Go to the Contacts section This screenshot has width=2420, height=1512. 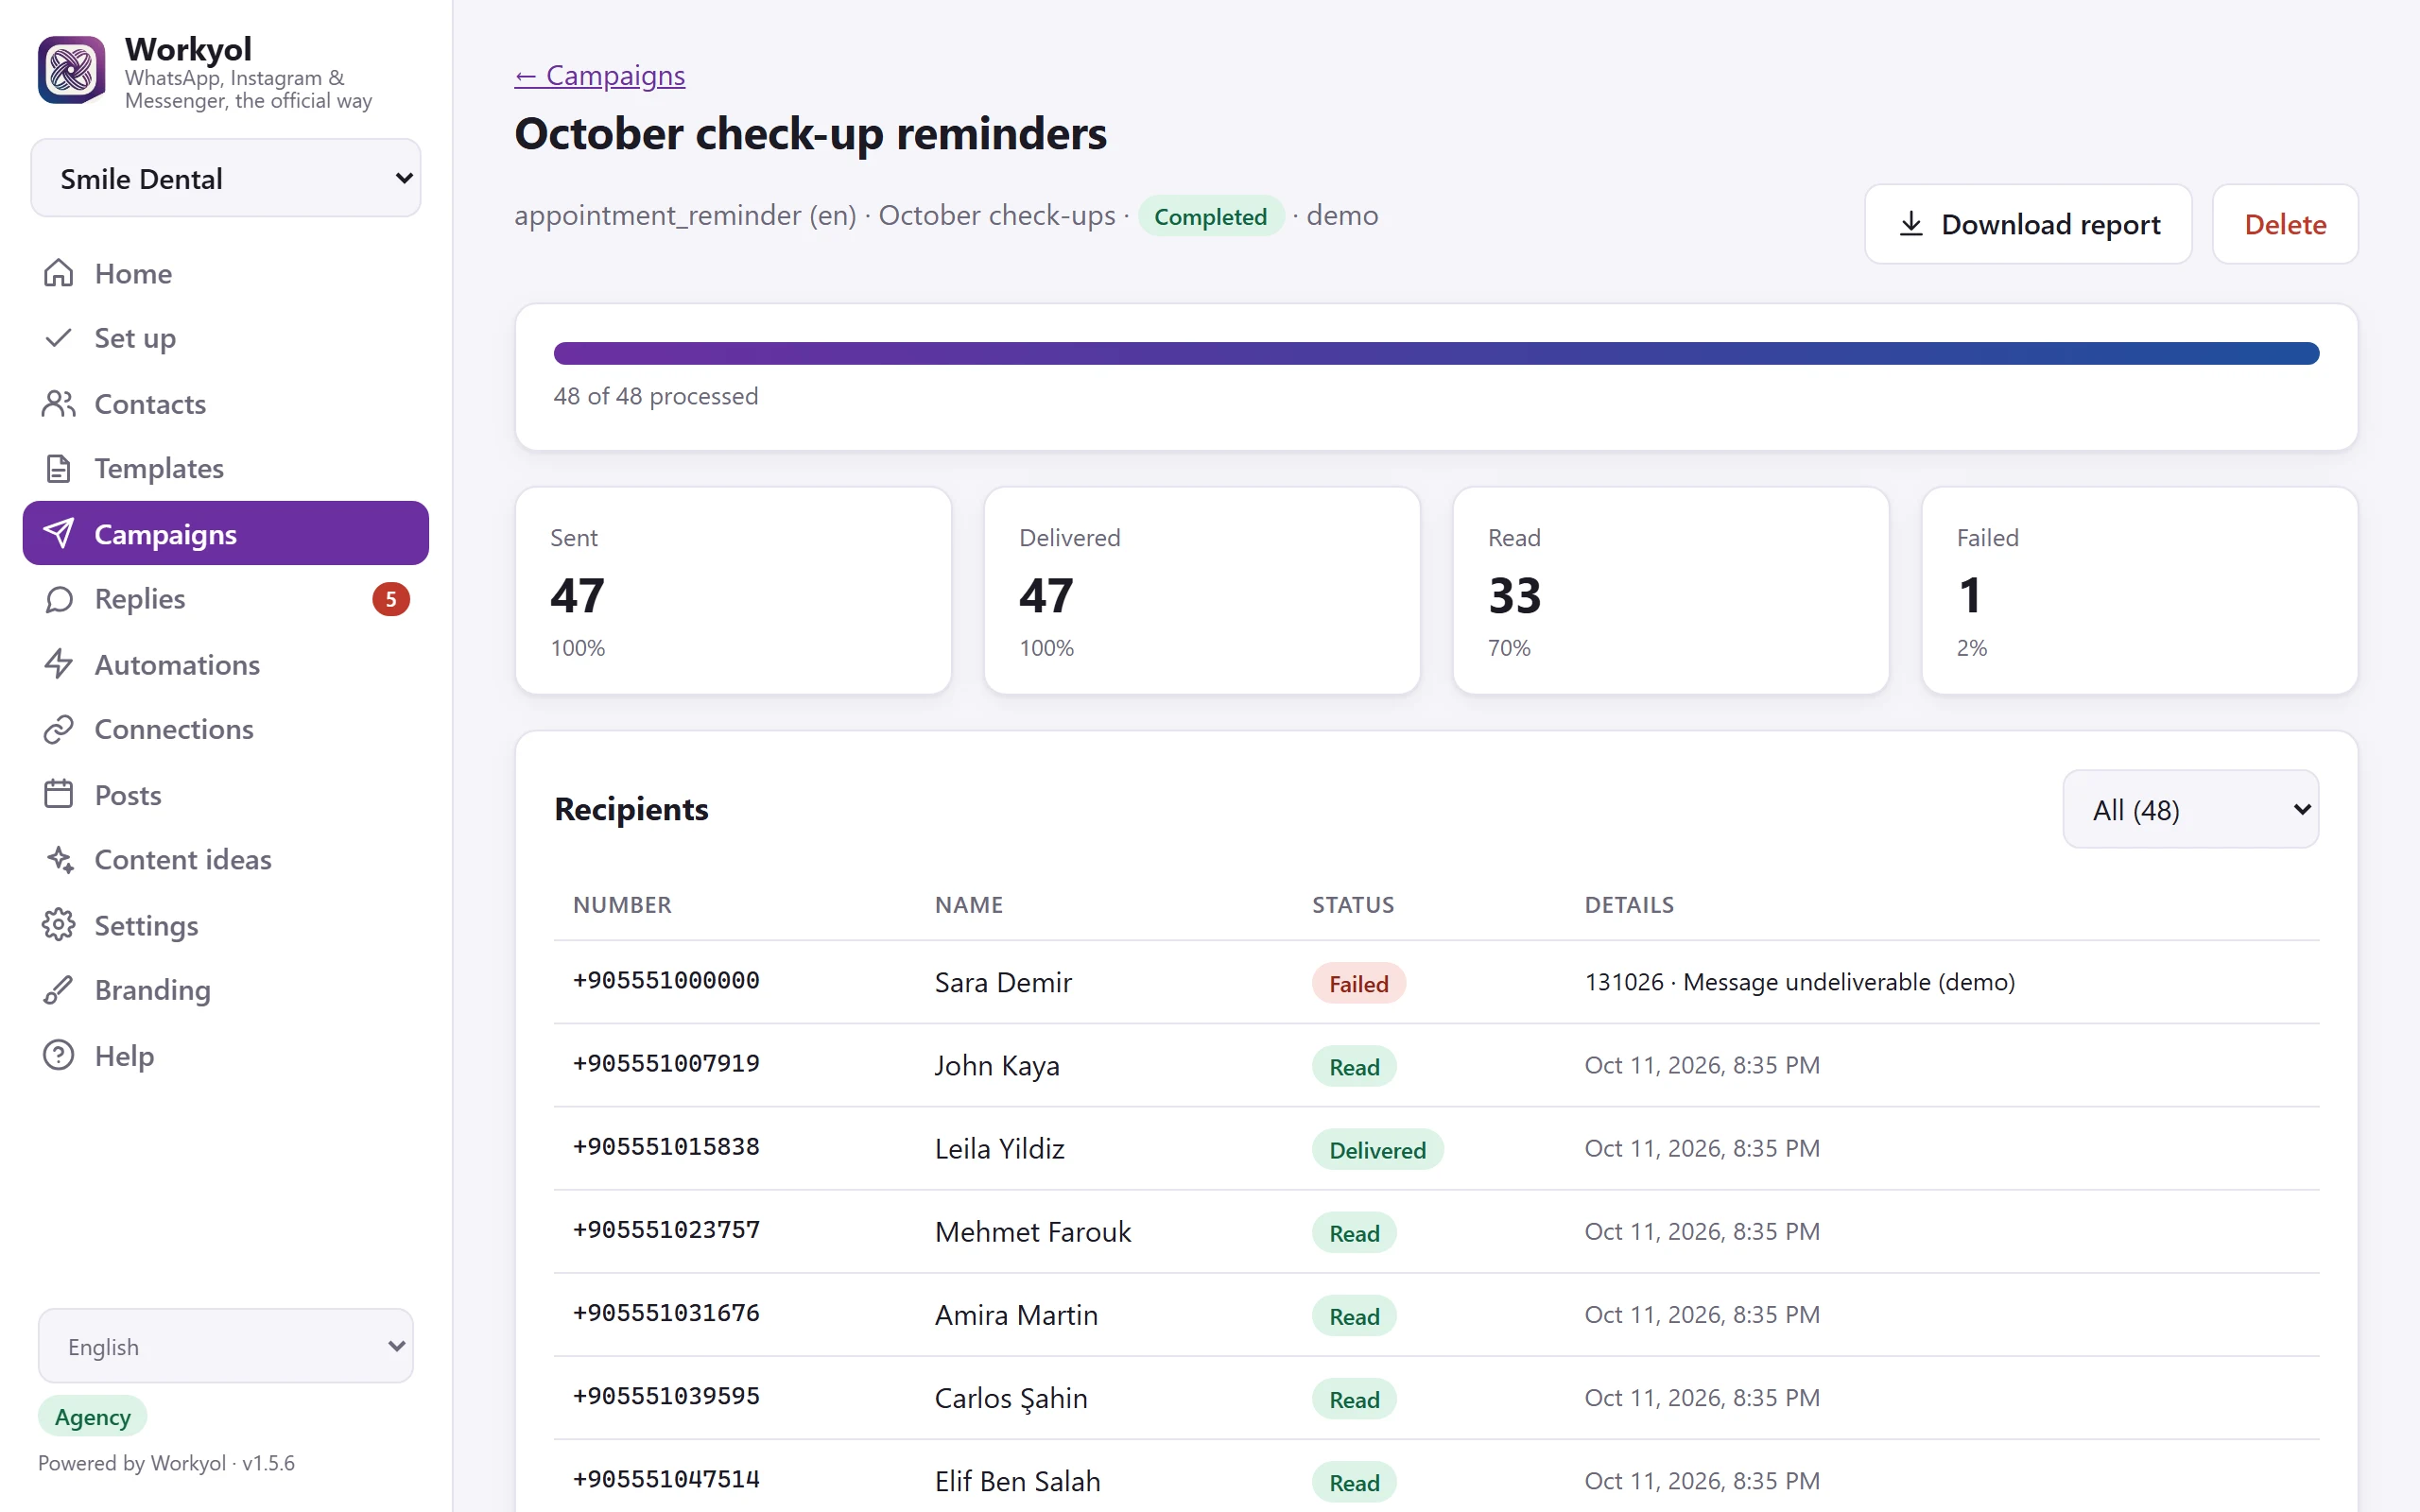[226, 404]
